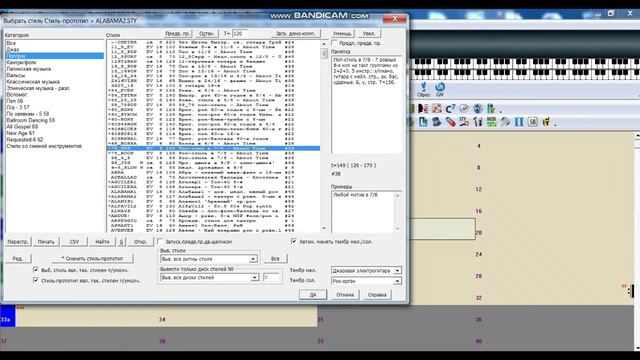Click the styles list scroll-down arrow
This screenshot has height=360, width=640.
(324, 228)
